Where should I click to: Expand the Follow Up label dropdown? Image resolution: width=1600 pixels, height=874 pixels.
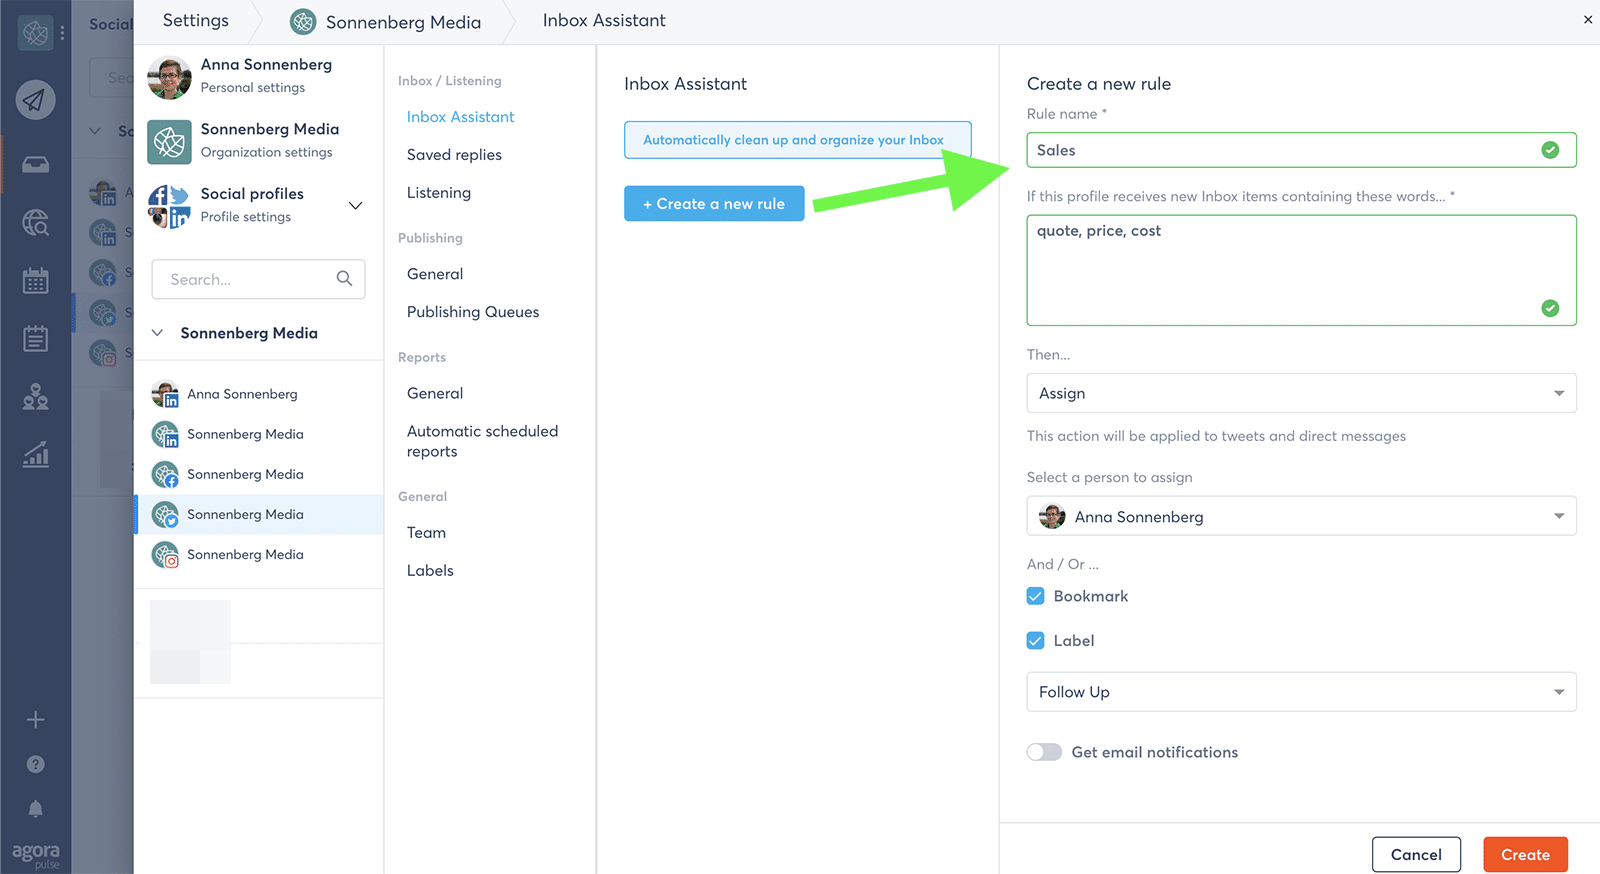(1300, 692)
